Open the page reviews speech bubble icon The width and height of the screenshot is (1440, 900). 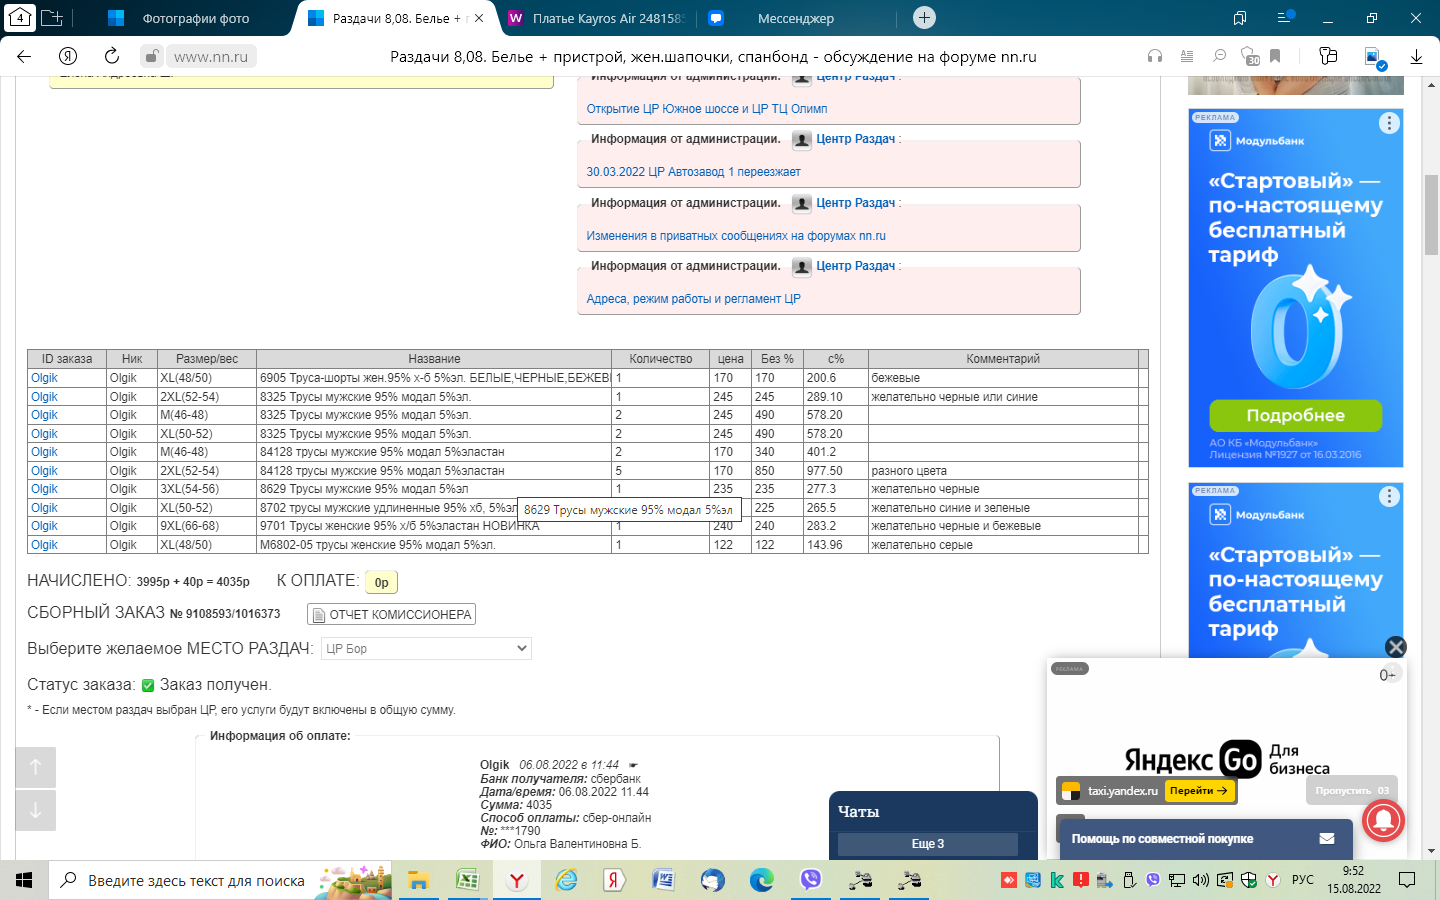[1219, 56]
